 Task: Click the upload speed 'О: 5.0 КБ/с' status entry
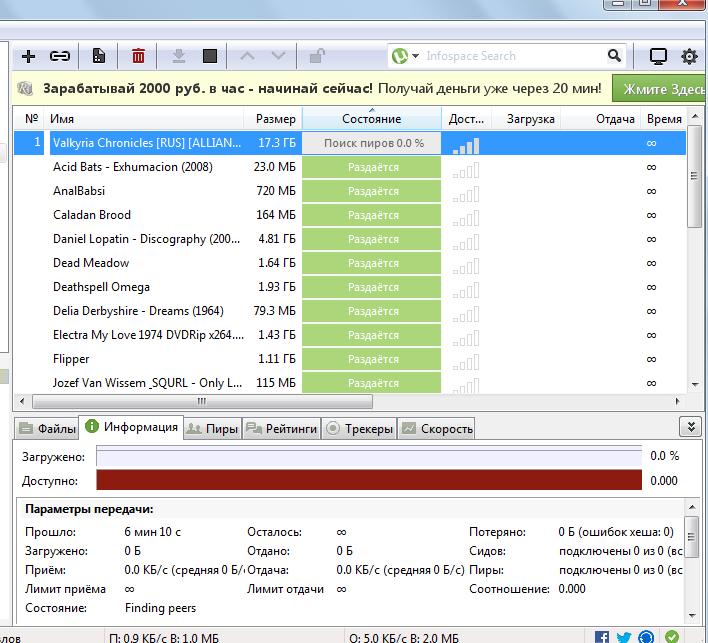click(x=404, y=638)
